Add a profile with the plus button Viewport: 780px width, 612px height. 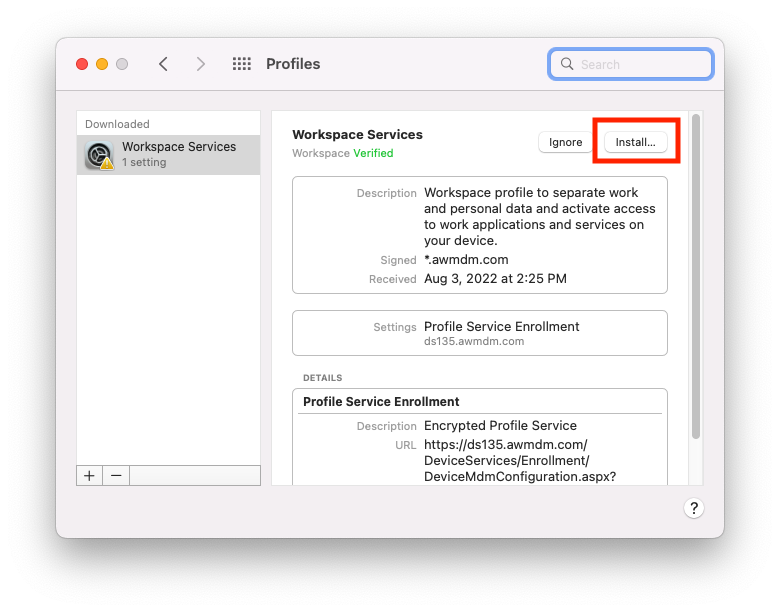point(90,476)
